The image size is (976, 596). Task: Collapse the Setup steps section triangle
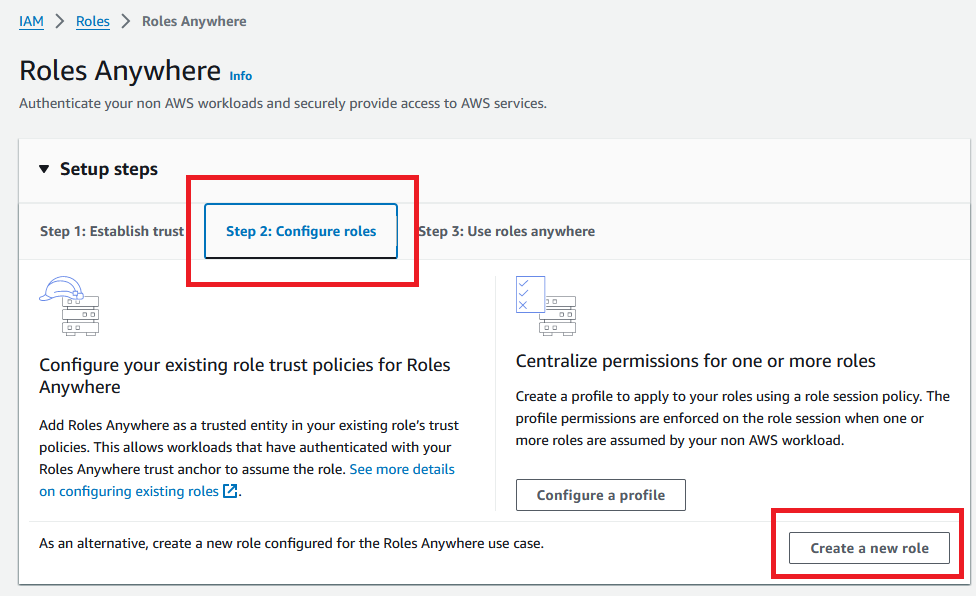coord(44,169)
